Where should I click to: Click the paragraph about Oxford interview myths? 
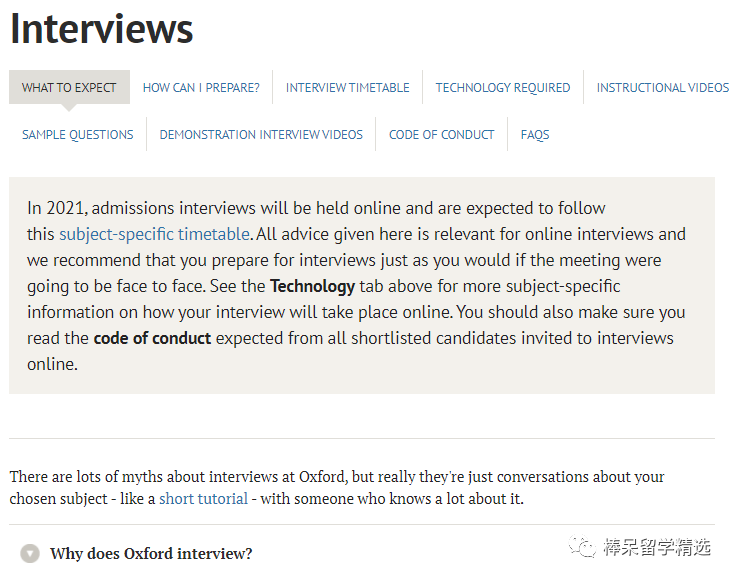pos(337,488)
